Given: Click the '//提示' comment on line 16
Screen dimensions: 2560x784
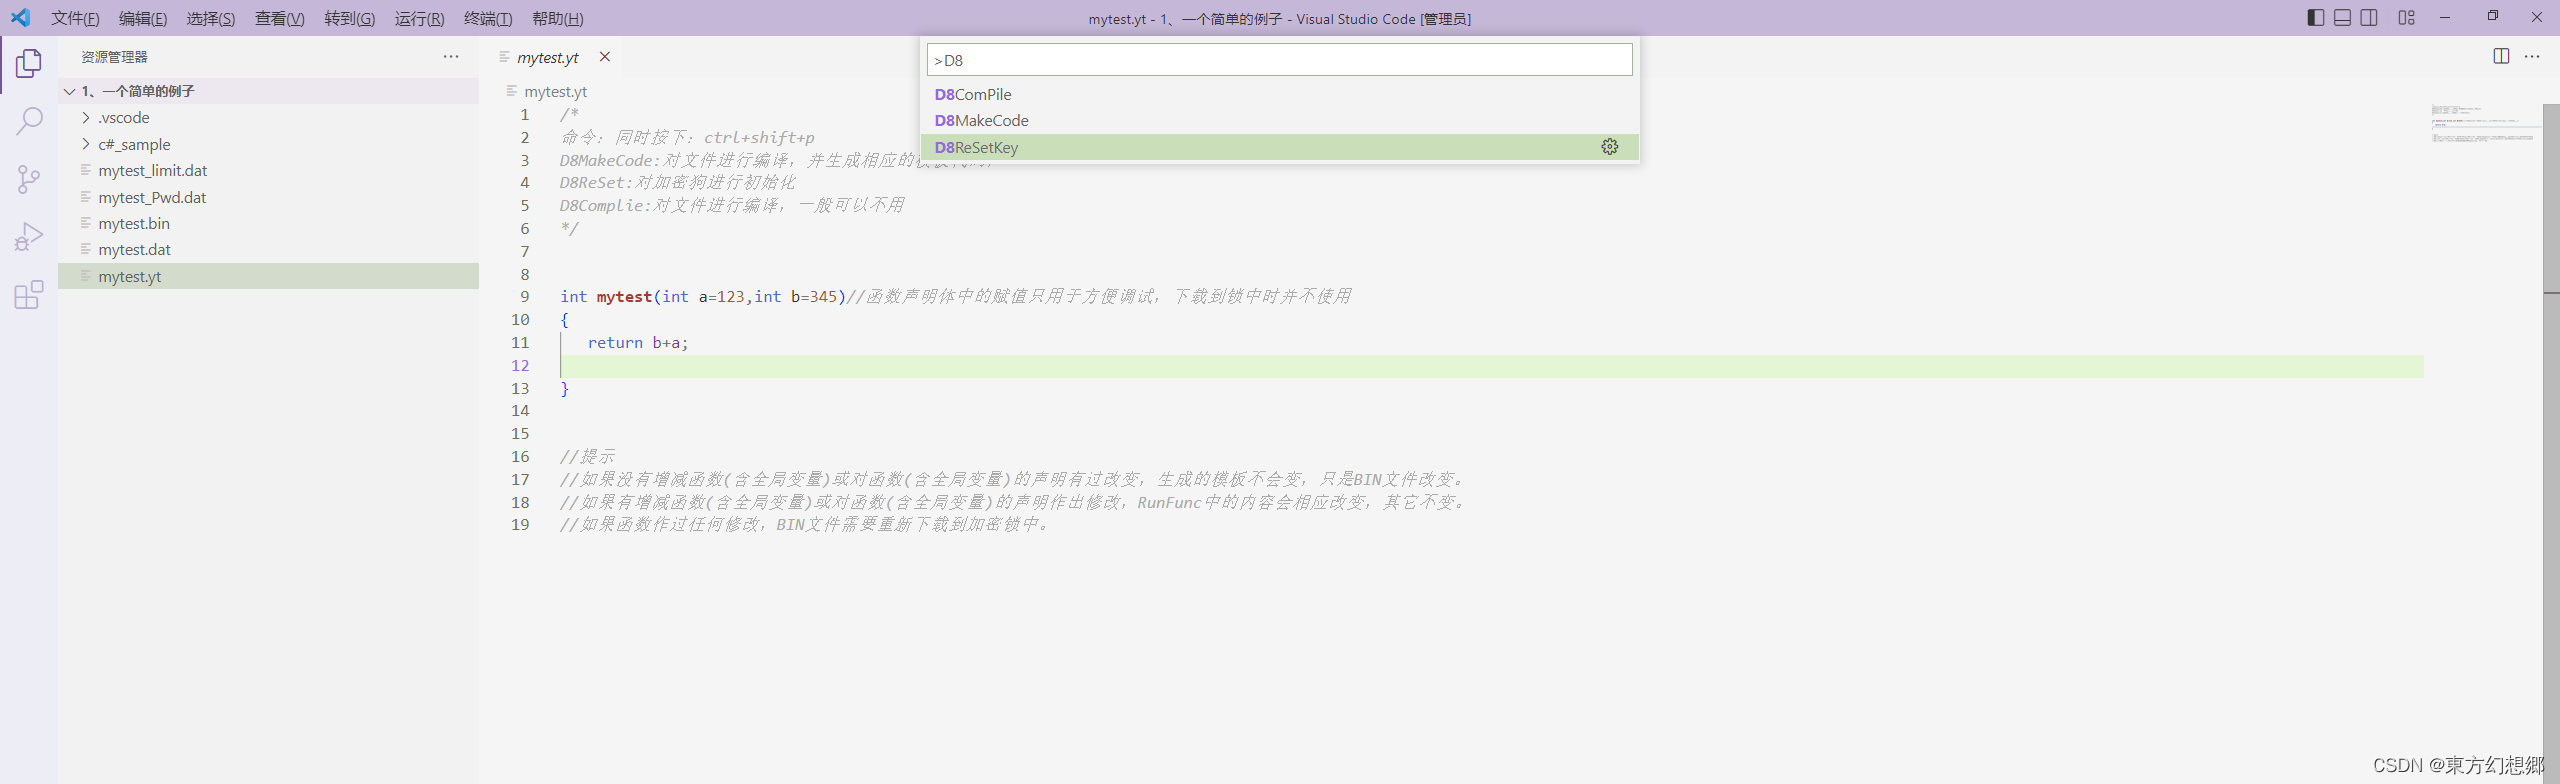Looking at the screenshot, I should 587,457.
